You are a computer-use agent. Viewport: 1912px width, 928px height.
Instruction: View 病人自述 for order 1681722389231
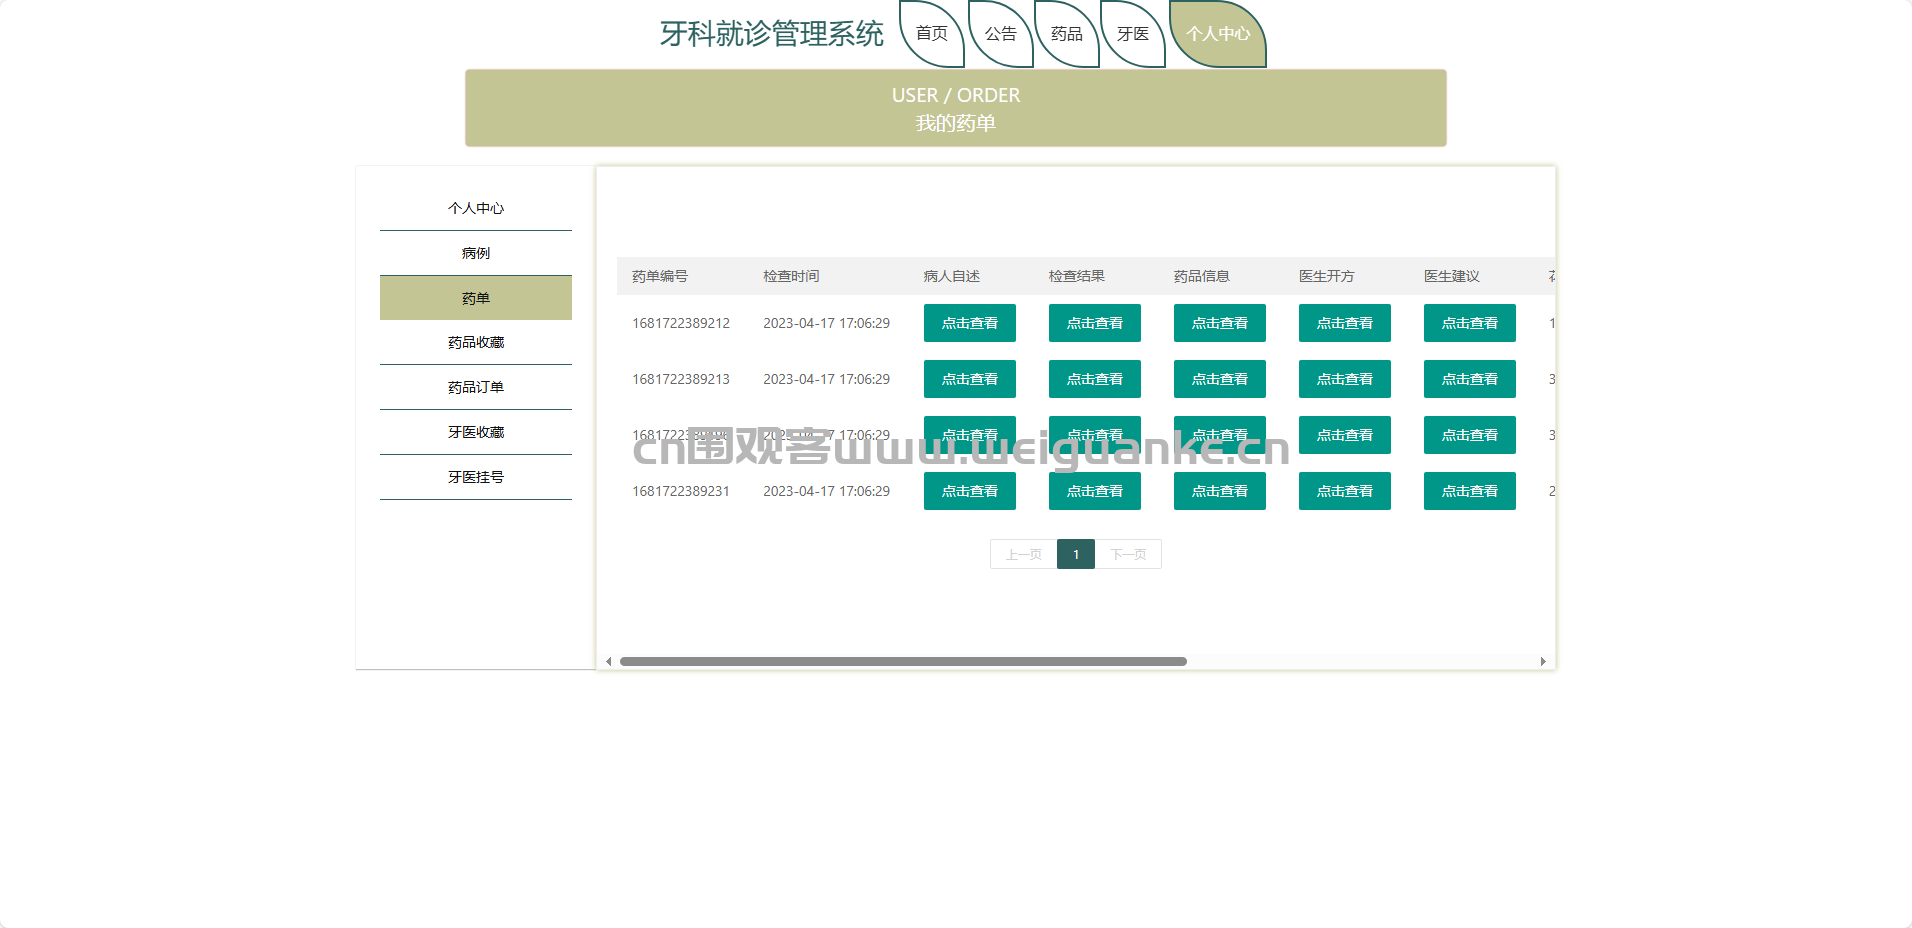point(970,491)
